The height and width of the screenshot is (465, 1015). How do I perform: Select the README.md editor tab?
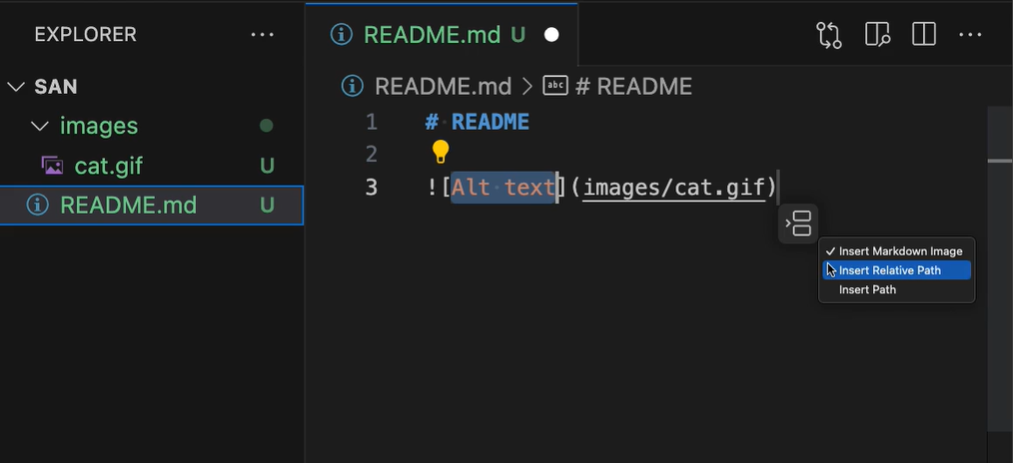(x=430, y=35)
